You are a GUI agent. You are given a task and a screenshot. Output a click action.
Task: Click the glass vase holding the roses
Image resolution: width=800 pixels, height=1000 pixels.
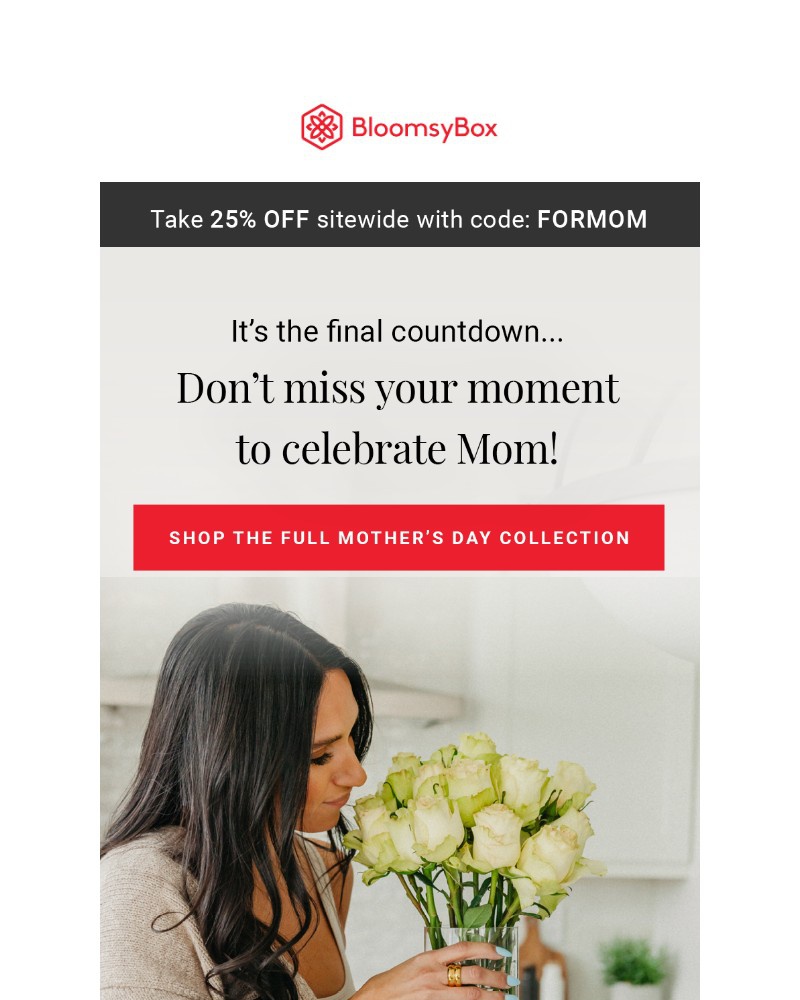pyautogui.click(x=472, y=962)
